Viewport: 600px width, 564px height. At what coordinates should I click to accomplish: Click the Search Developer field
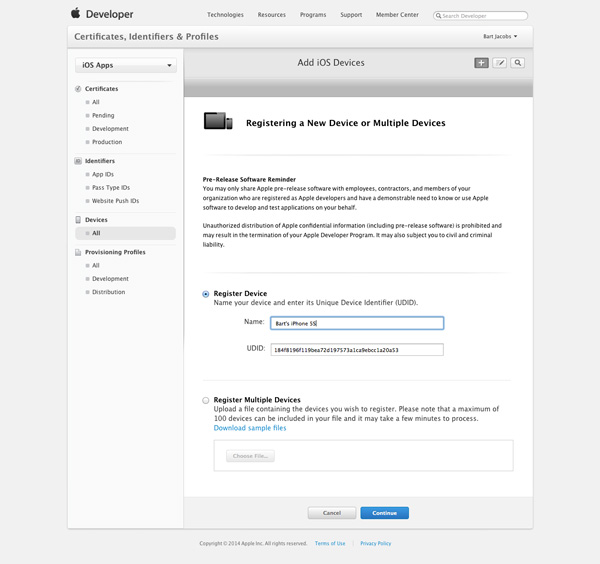(481, 16)
